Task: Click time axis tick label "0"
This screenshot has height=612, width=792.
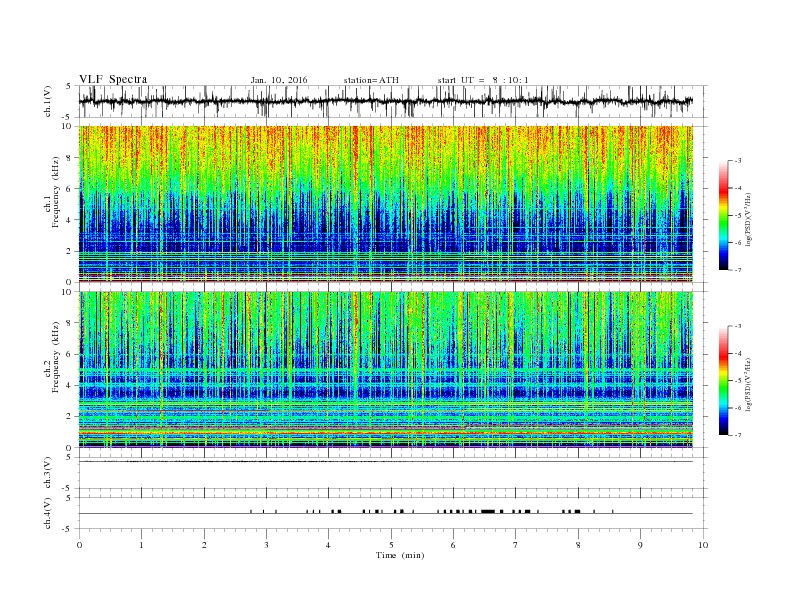Action: [x=79, y=545]
